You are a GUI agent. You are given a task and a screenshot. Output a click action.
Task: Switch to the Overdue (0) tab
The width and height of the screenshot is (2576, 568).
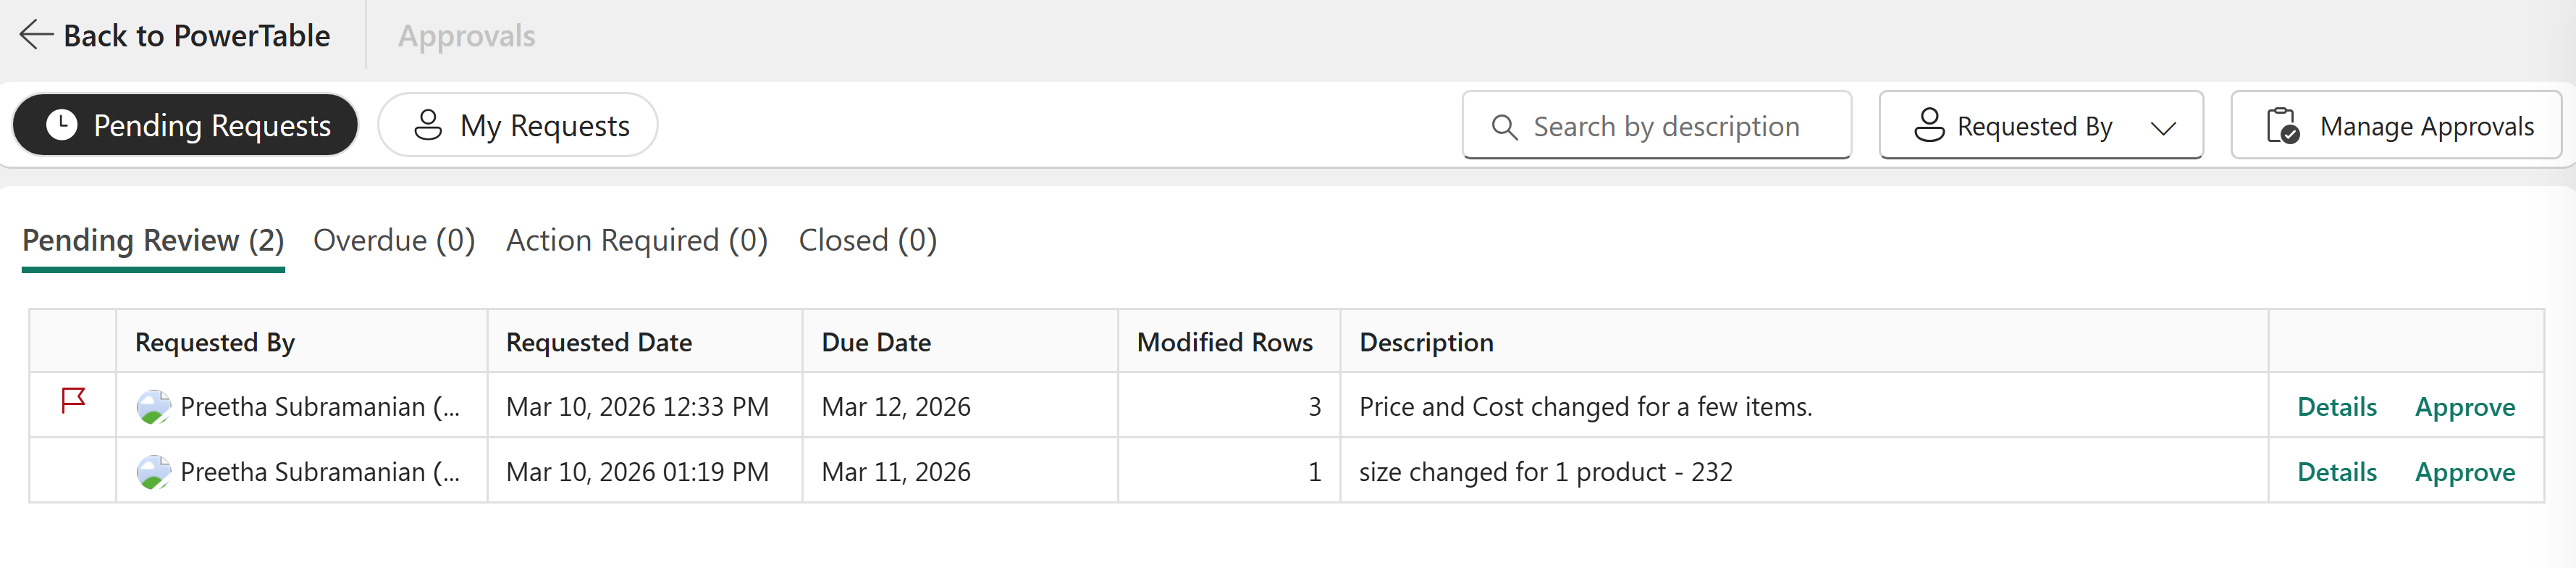394,241
